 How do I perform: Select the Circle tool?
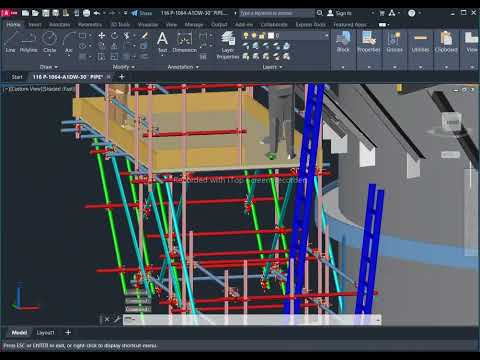tap(50, 42)
